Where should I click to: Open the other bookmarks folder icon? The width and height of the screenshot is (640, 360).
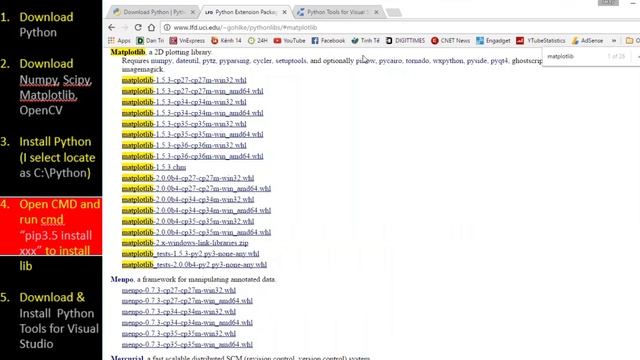[629, 40]
